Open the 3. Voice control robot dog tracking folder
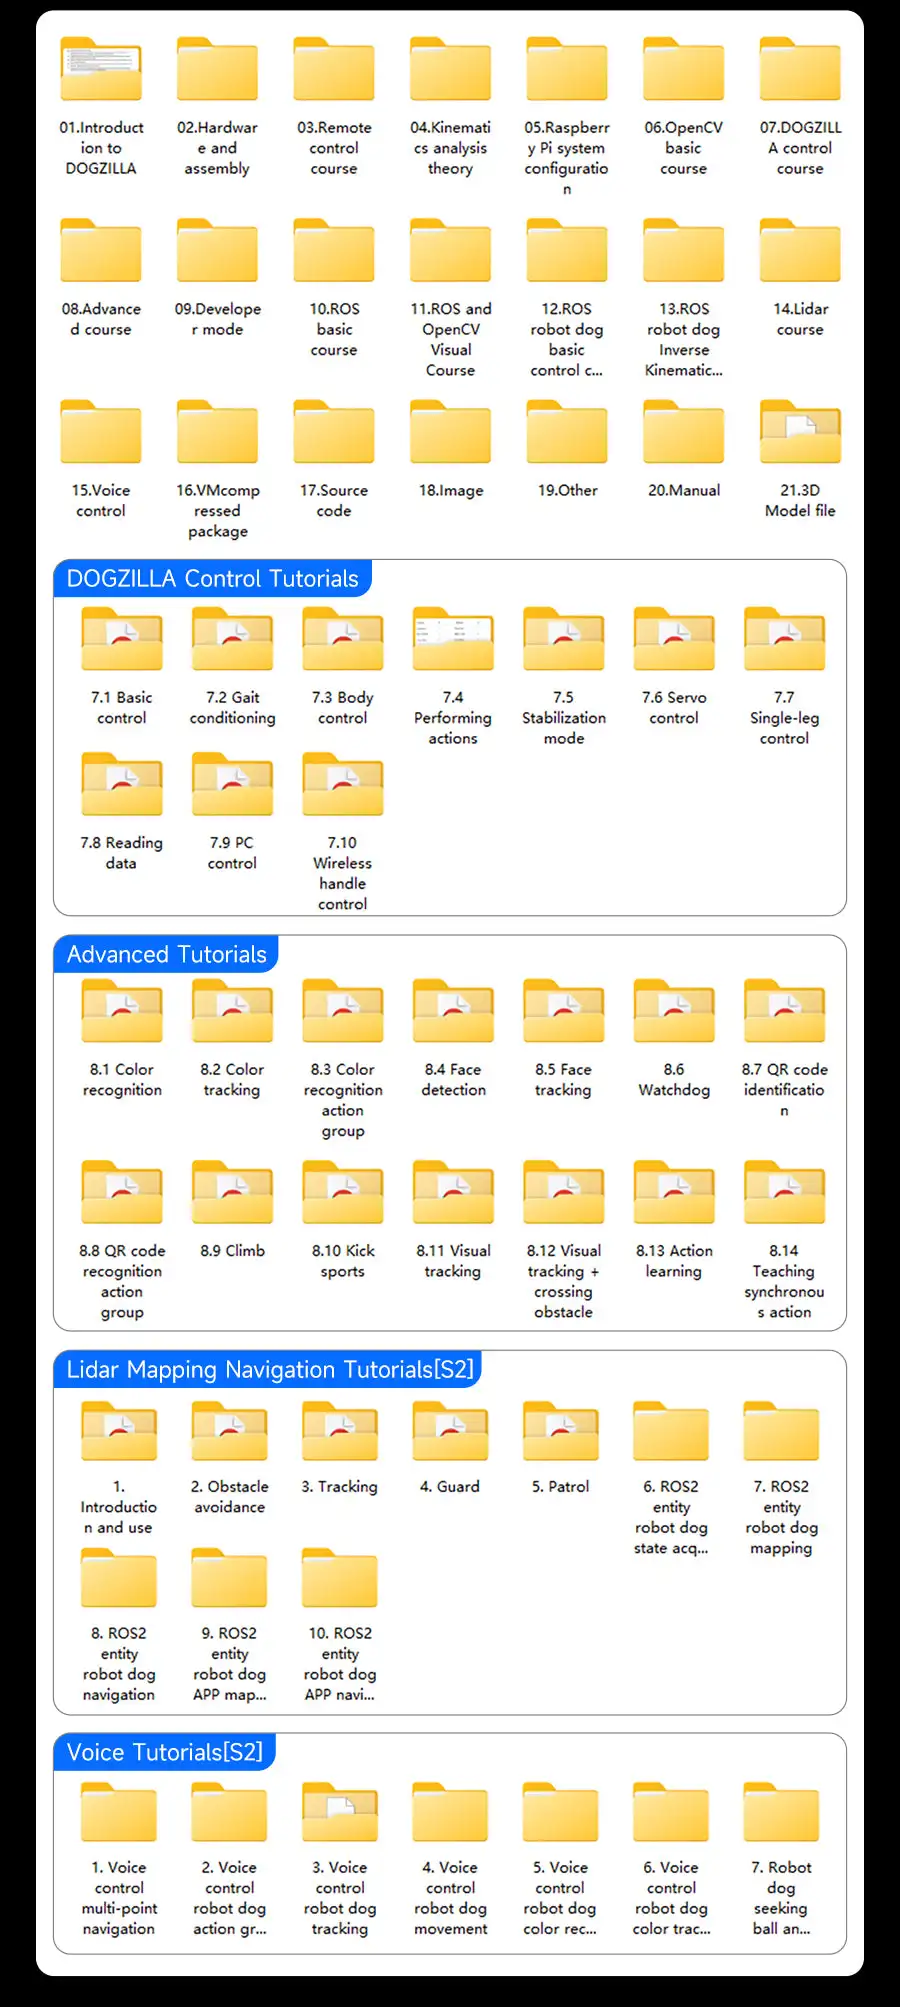The width and height of the screenshot is (900, 2007). pyautogui.click(x=340, y=1812)
